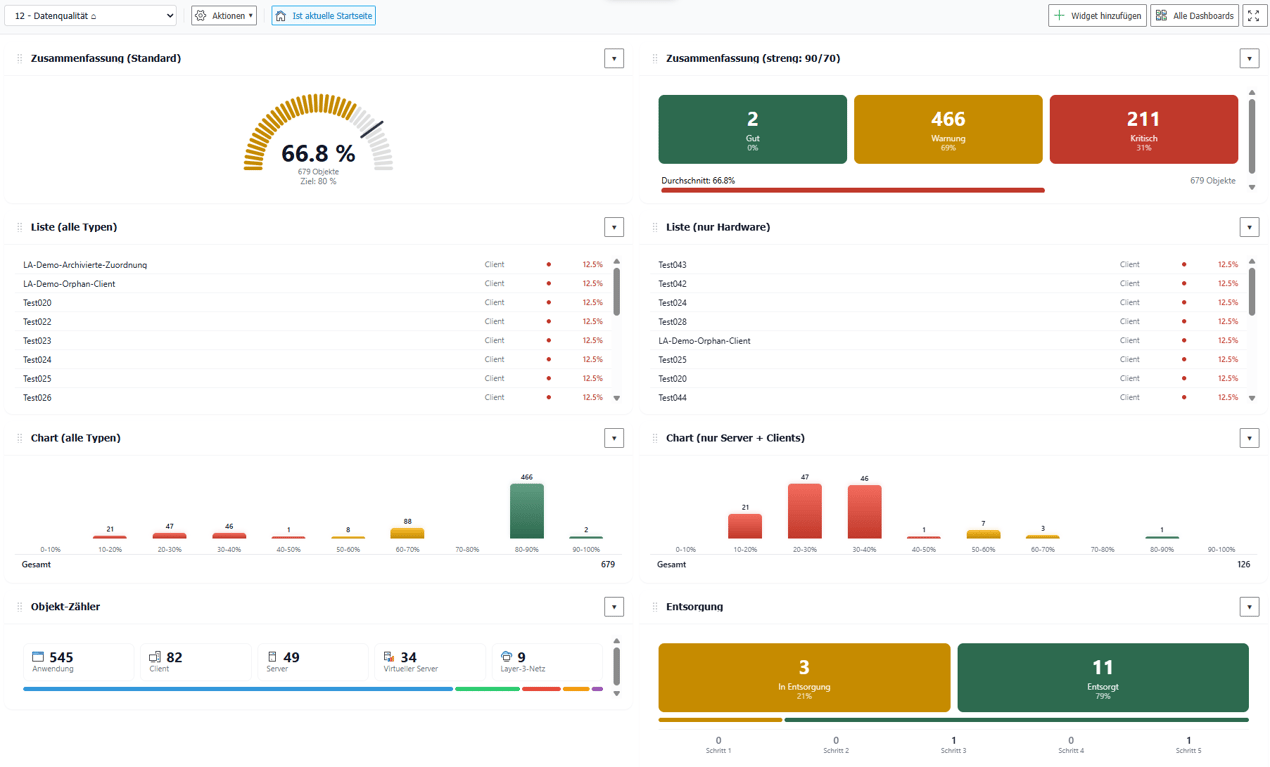
Task: Grab drag handle of Chart (nur Server + Clients)
Action: coord(655,438)
